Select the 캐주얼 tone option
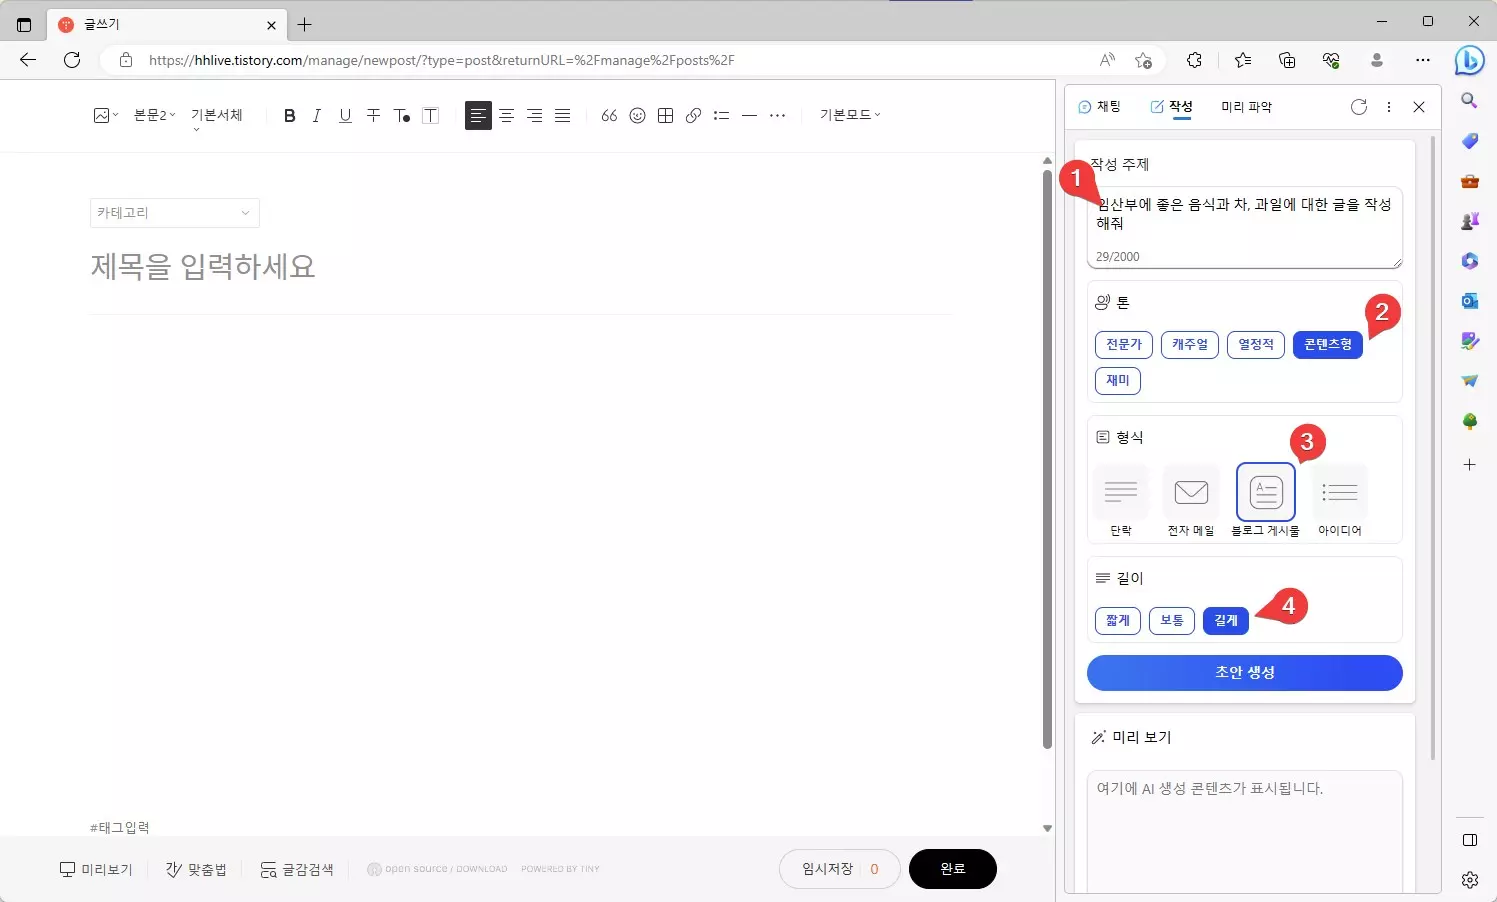1497x902 pixels. click(1190, 345)
